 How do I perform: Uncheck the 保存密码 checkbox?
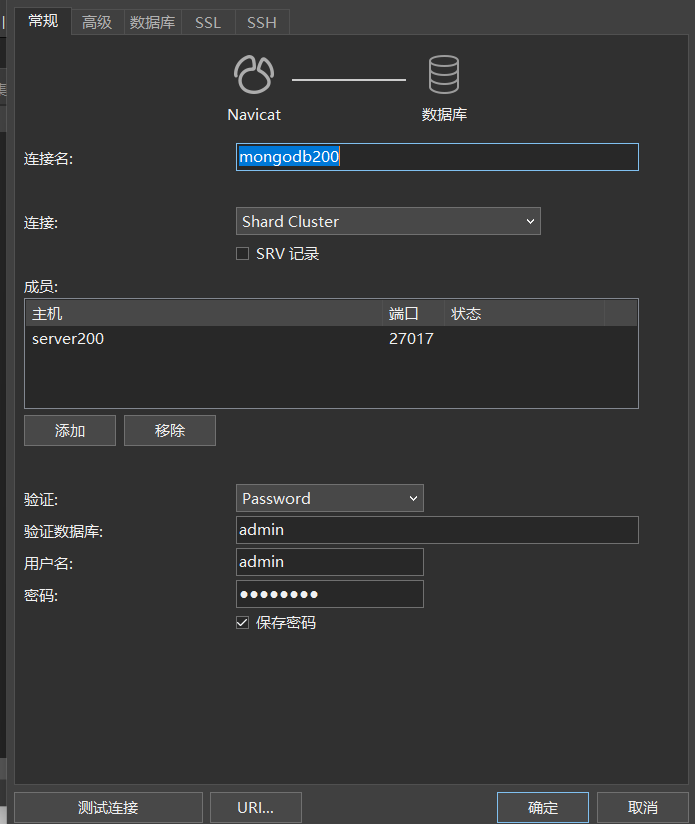point(242,623)
